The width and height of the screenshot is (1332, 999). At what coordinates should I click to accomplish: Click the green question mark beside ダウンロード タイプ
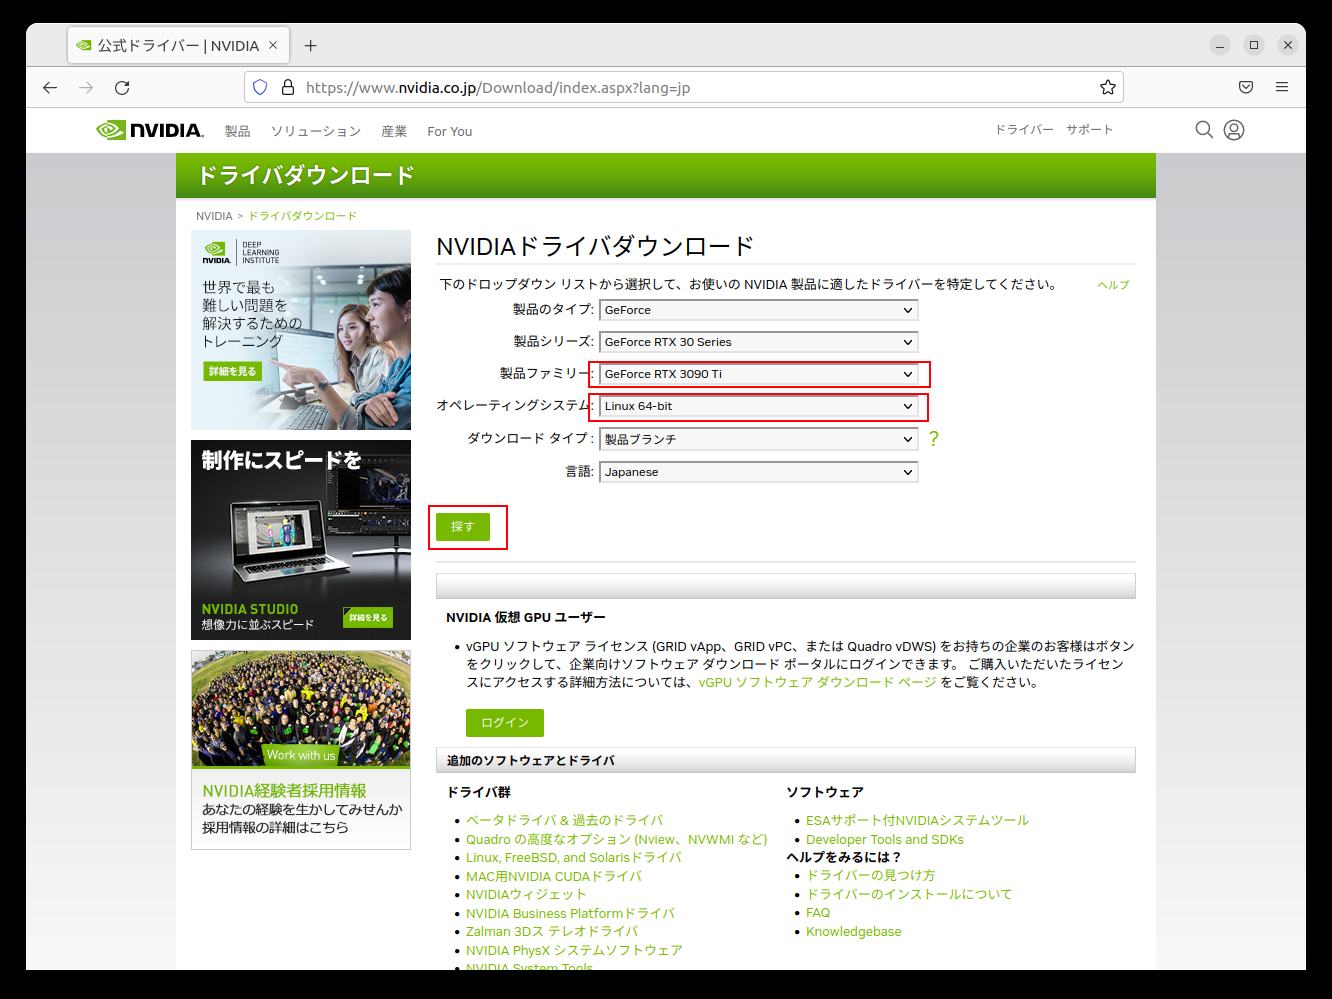(x=934, y=439)
